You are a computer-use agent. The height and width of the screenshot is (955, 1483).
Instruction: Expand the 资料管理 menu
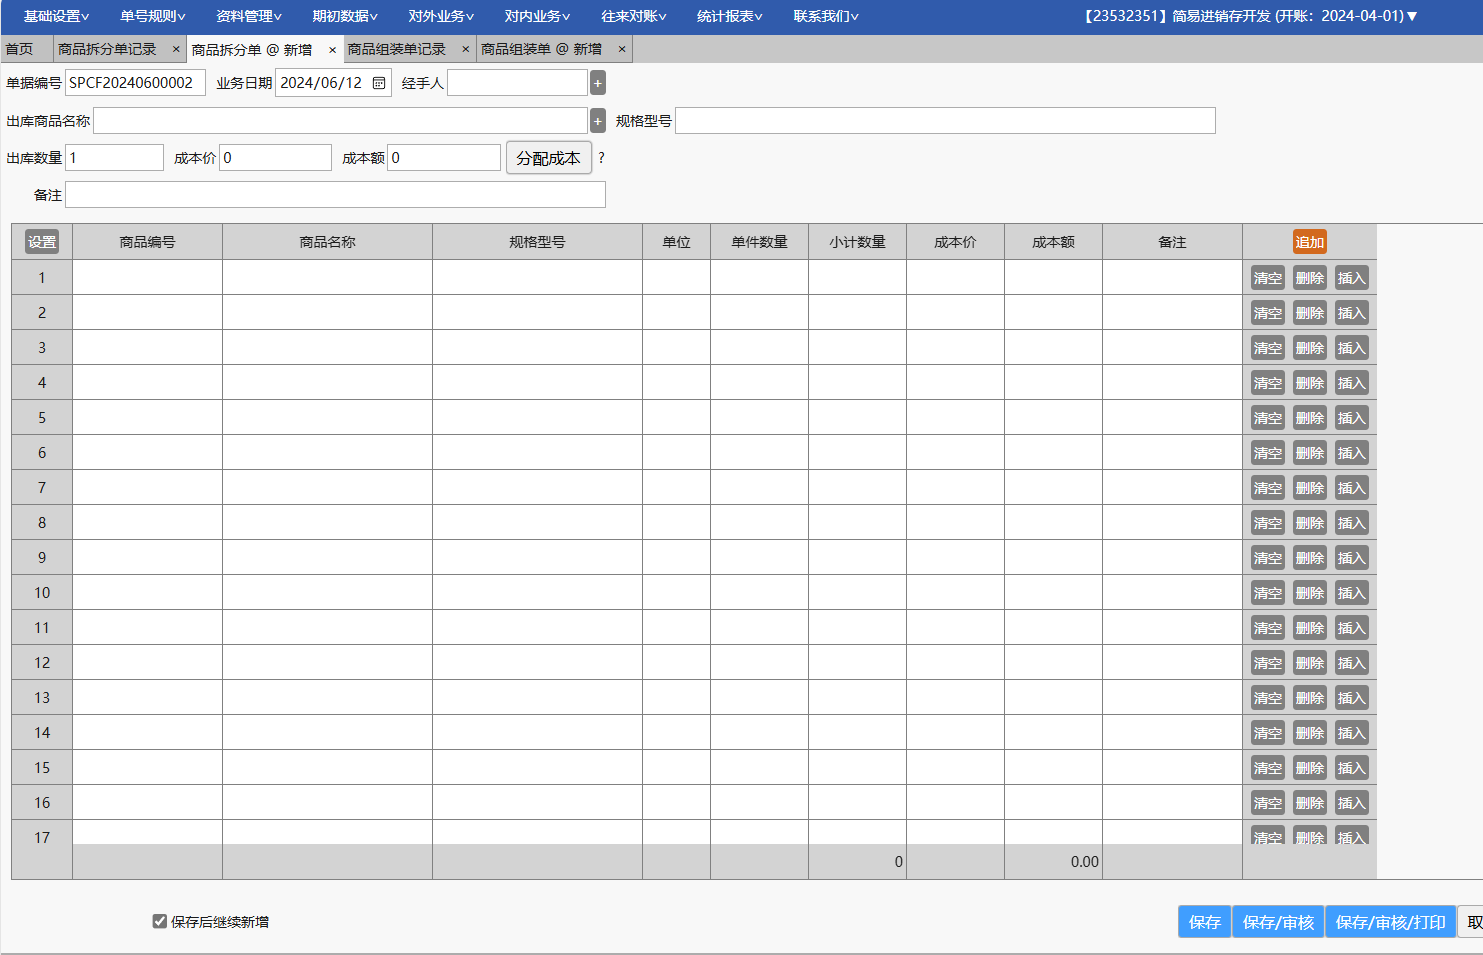point(248,16)
